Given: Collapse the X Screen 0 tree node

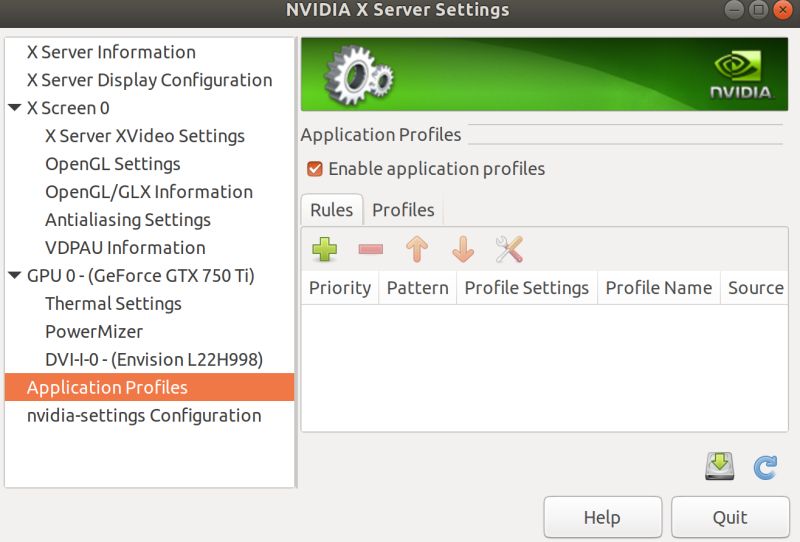Looking at the screenshot, I should [x=15, y=108].
